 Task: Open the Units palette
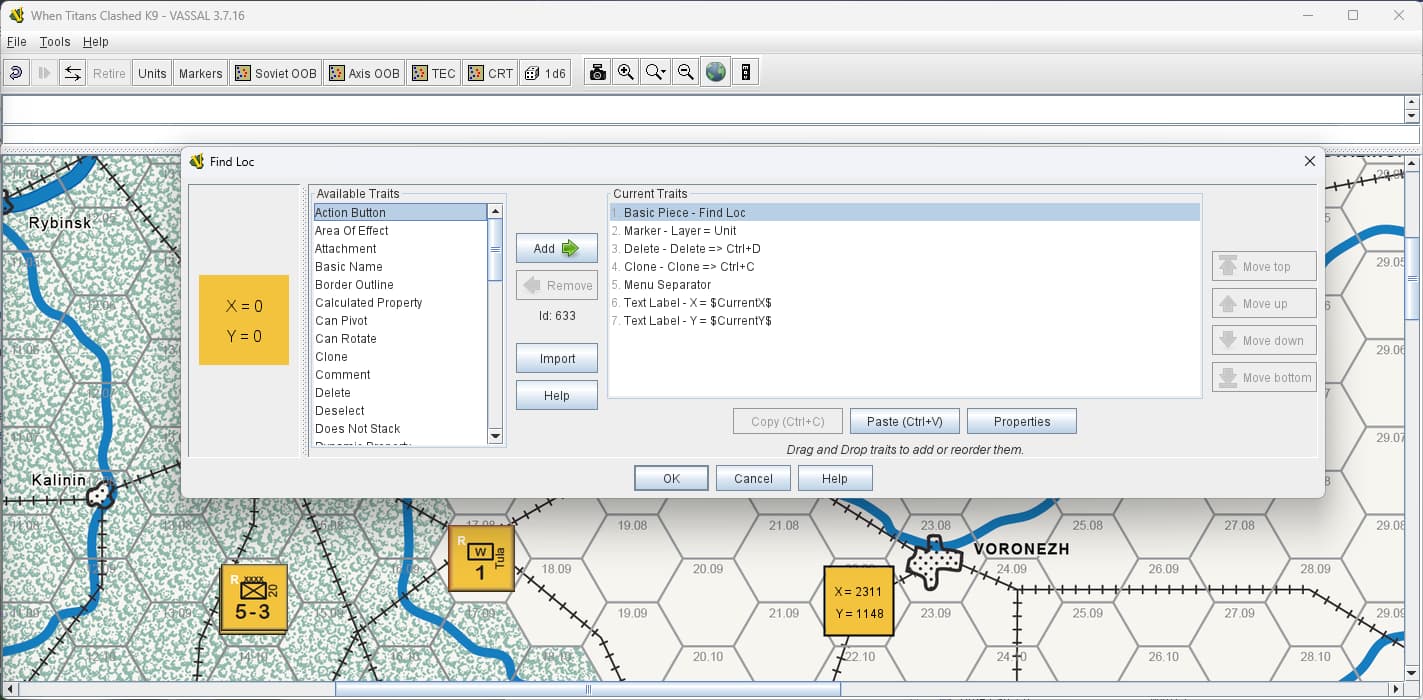pyautogui.click(x=152, y=73)
